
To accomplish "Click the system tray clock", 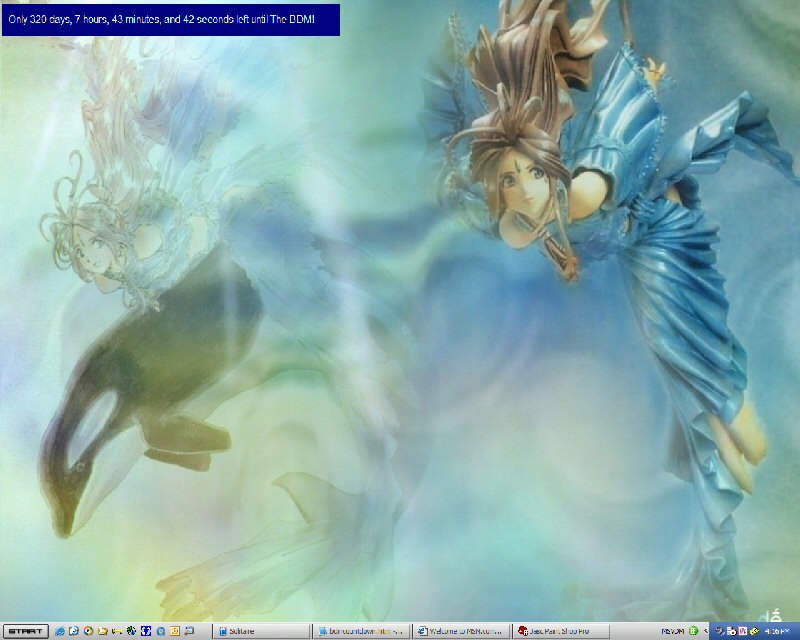I will click(778, 631).
